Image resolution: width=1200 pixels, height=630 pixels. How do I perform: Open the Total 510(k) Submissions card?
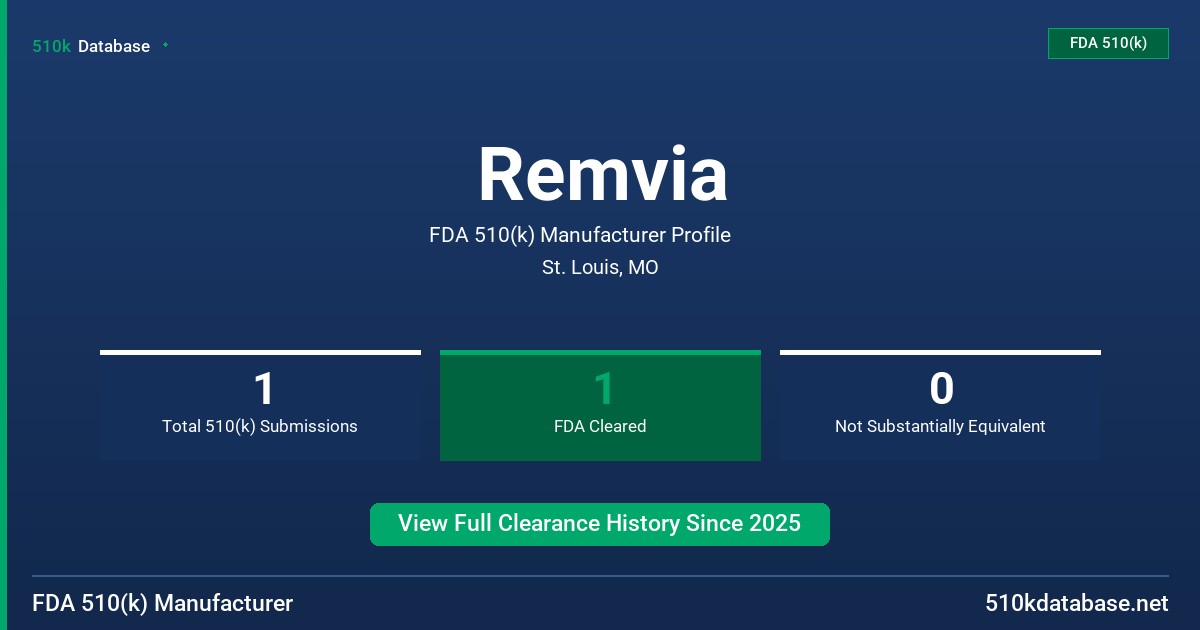(x=260, y=405)
